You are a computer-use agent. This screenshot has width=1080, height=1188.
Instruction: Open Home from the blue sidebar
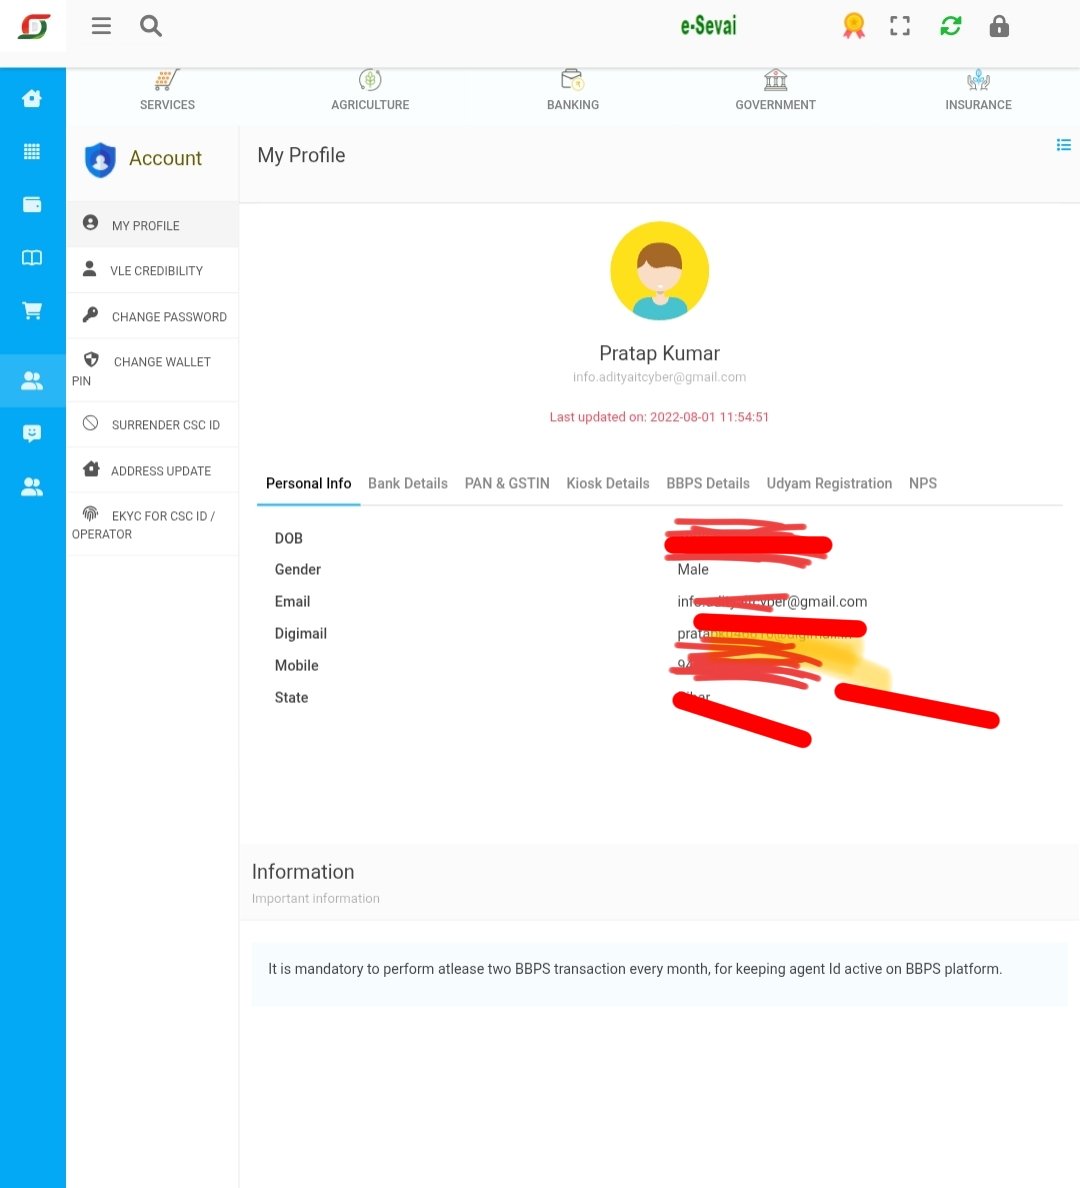[x=32, y=98]
